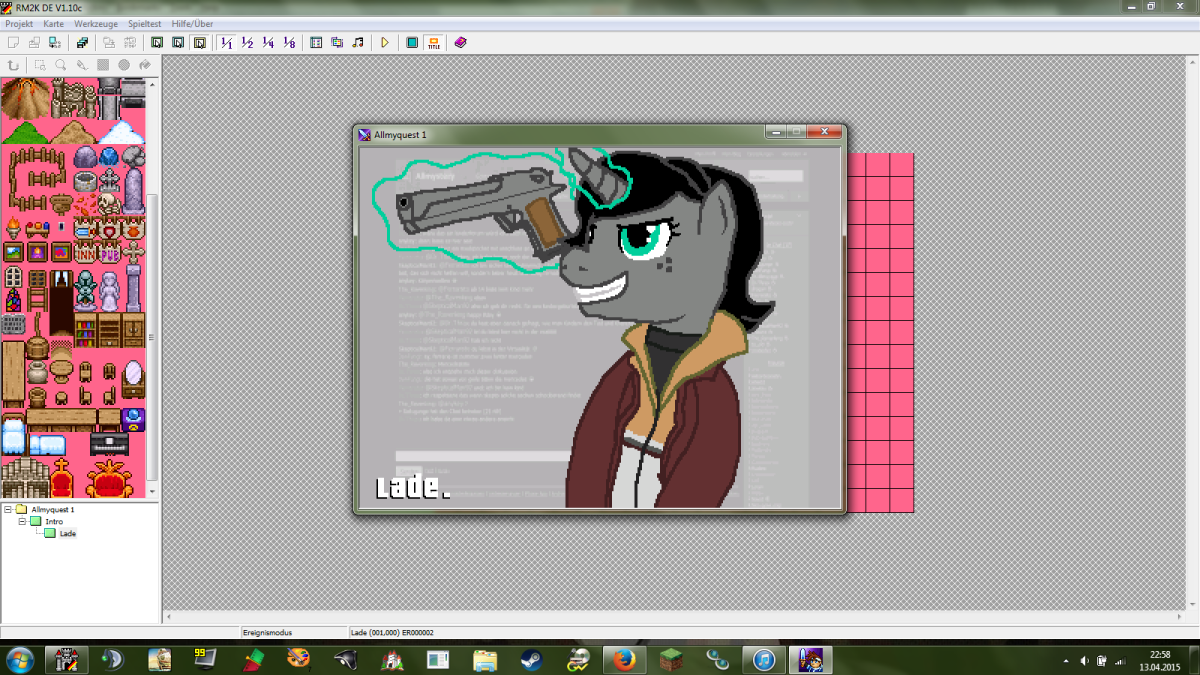
Task: Open iTunes from the taskbar
Action: (763, 660)
